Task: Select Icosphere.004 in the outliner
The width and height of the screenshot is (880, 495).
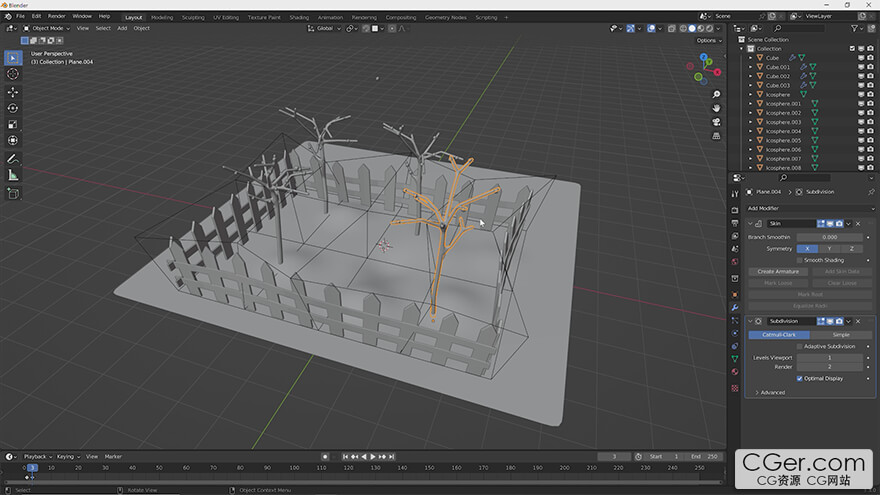Action: tap(783, 131)
